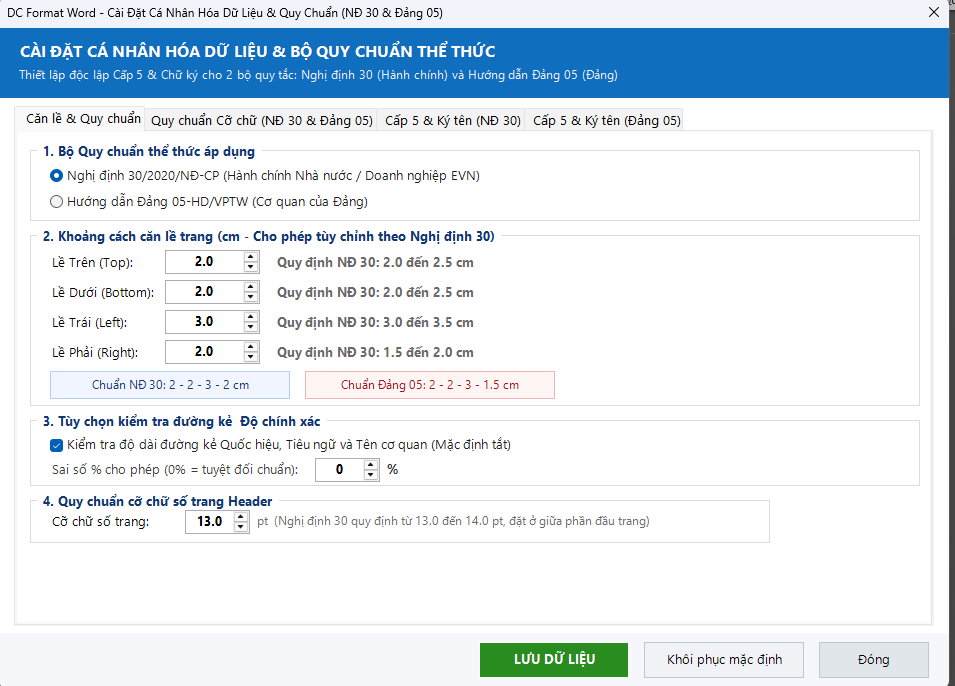Increase the allowed error percentage spinner
Viewport: 955px width, 686px height.
pos(370,465)
